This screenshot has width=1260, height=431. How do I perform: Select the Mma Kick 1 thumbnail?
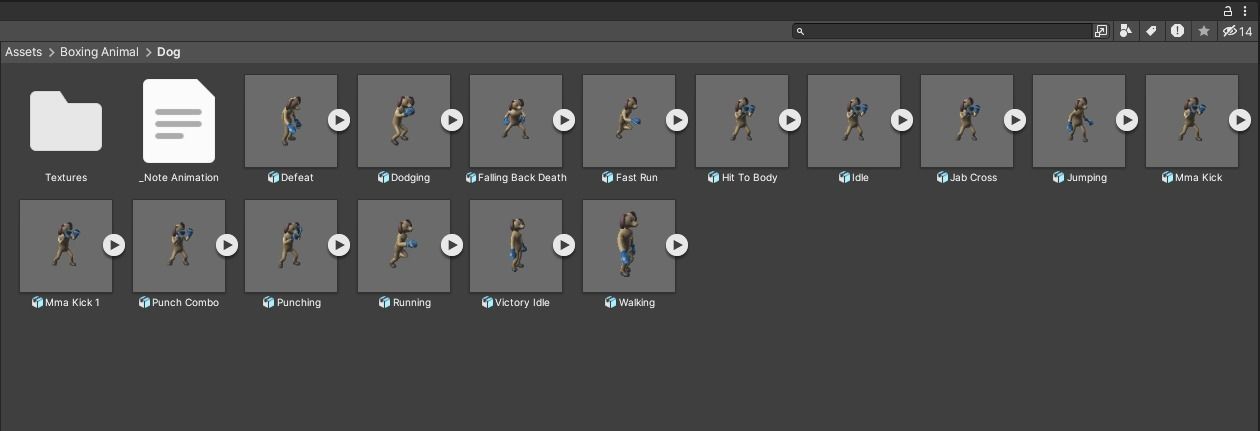click(x=66, y=246)
